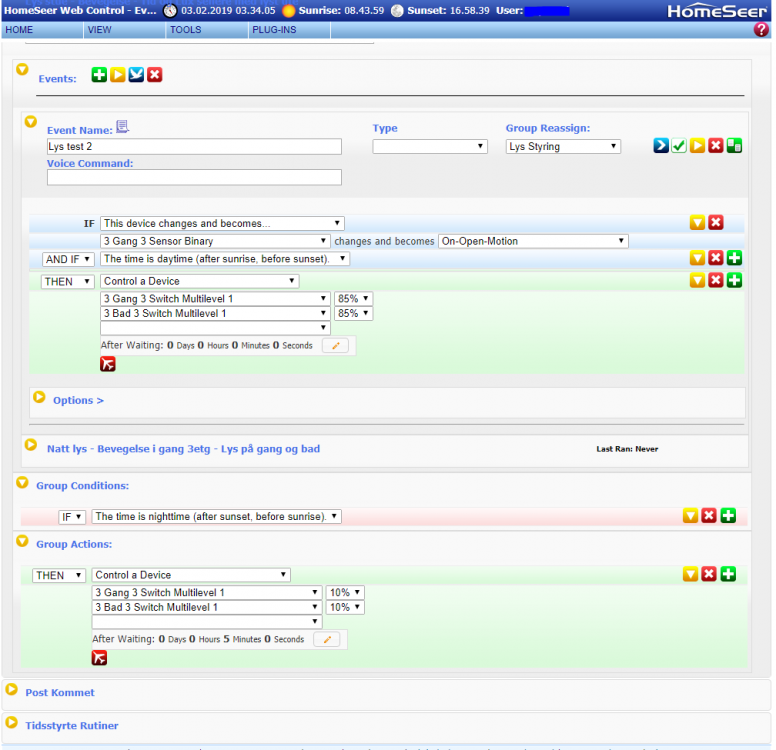Delete the AND IF daytime condition

716,259
